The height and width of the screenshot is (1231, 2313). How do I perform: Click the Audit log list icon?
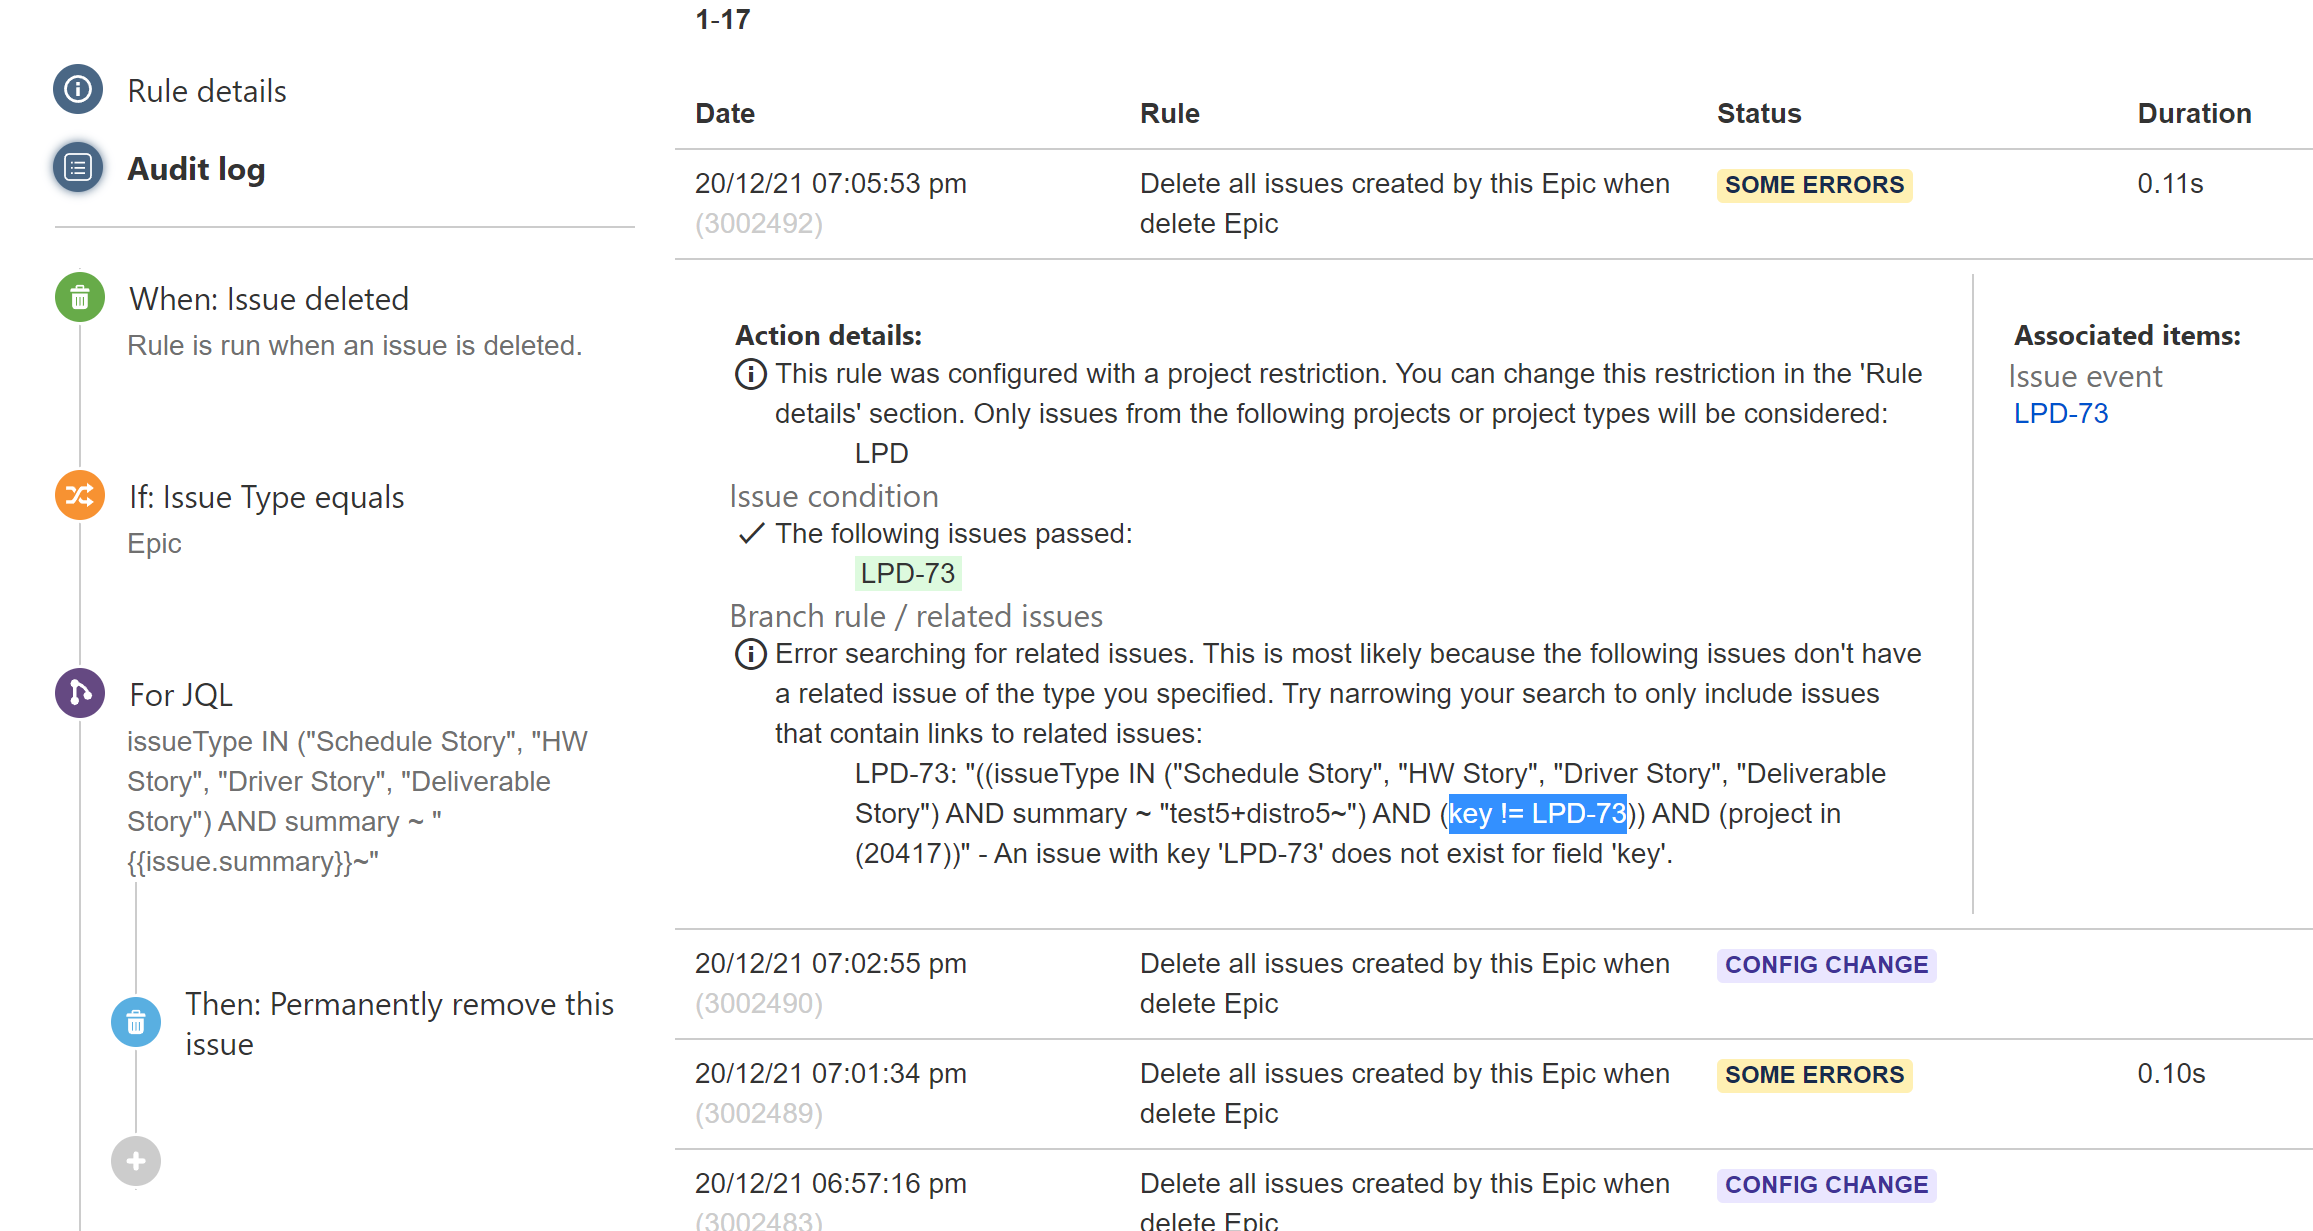tap(78, 168)
